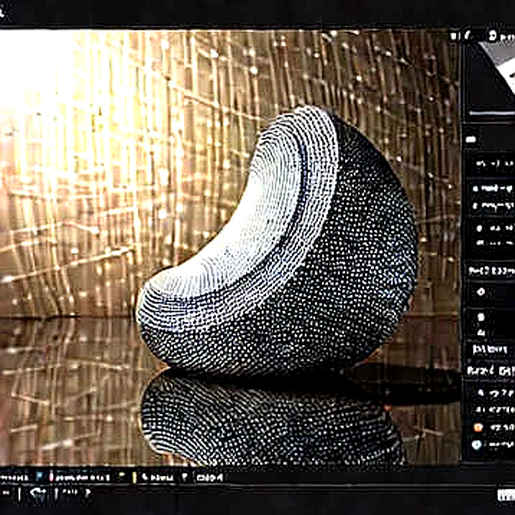Screen dimensions: 515x515
Task: Toggle the first bullet row in the right panel
Action: (492, 189)
